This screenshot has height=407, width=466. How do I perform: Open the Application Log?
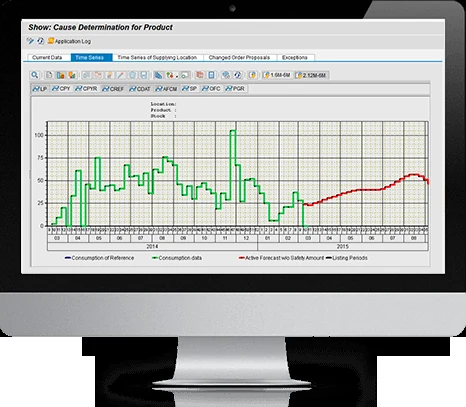pos(69,41)
